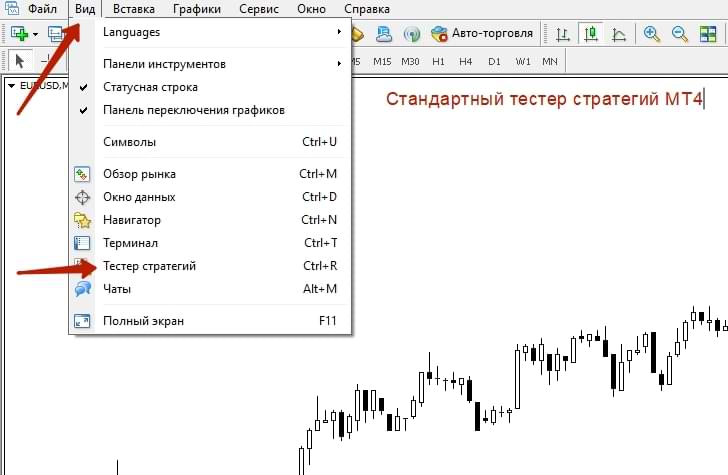
Task: Click the signal broadcast toolbar icon
Action: point(412,34)
